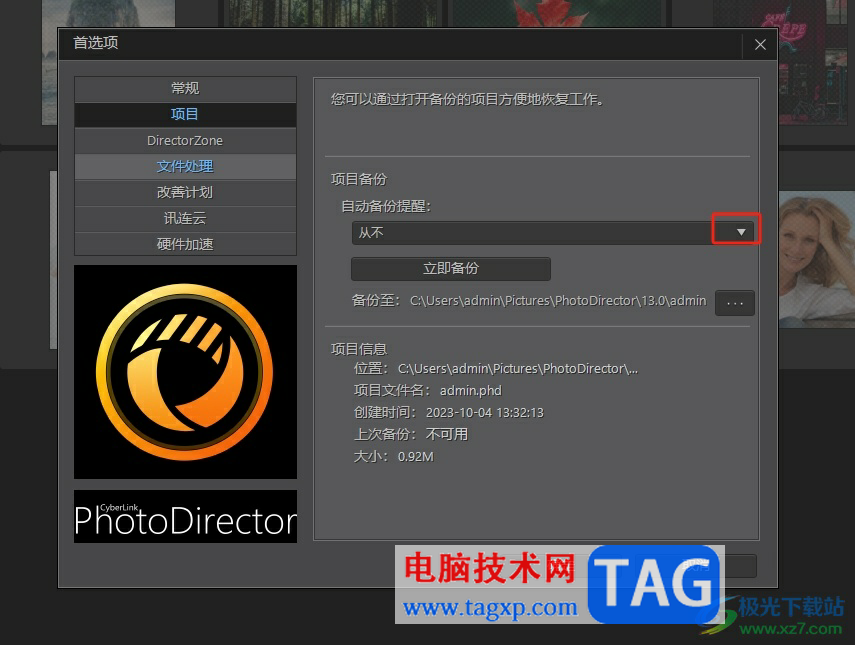The width and height of the screenshot is (855, 645).
Task: Click the 上次备份 value 不可用
Action: click(447, 435)
